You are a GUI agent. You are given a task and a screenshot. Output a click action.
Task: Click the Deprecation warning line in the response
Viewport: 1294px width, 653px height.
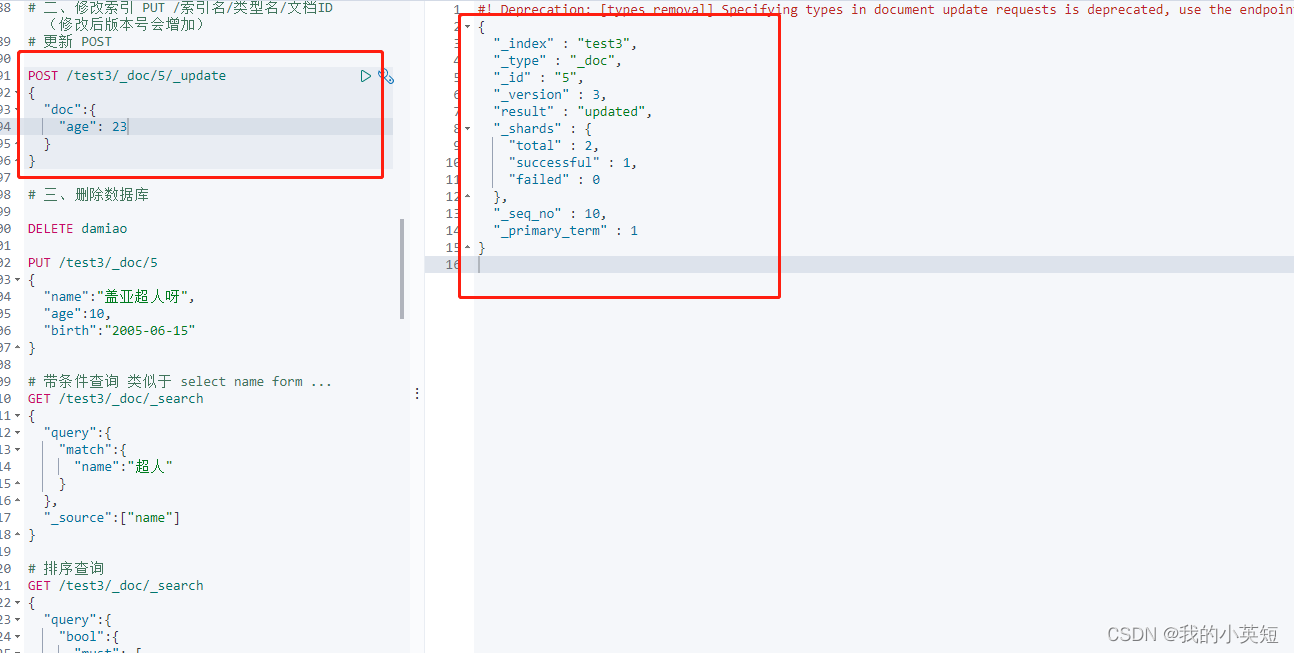point(885,10)
